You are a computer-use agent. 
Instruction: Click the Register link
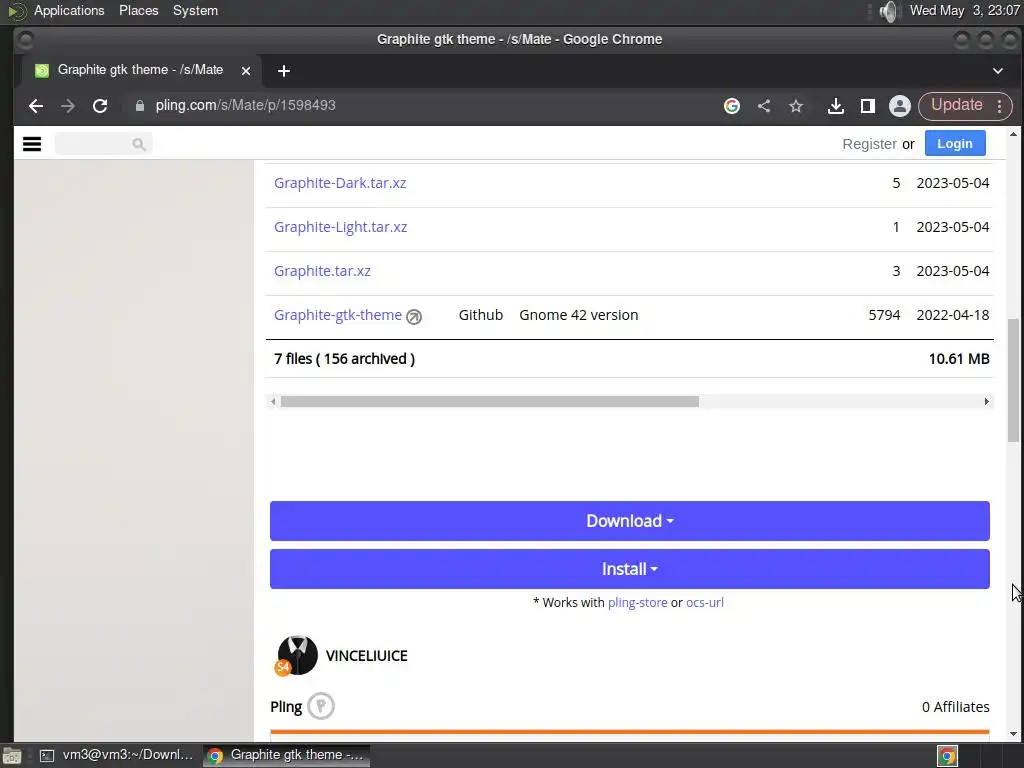coord(869,144)
